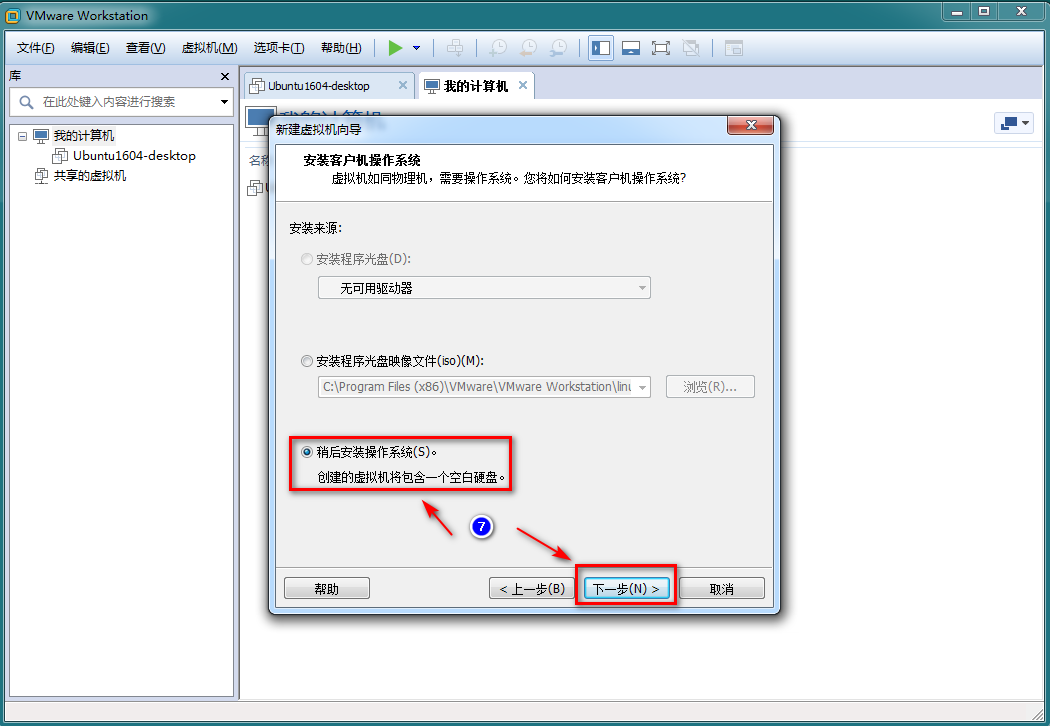Click the VMware Workstation title bar logo
Viewport: 1050px width, 726px height.
point(13,15)
